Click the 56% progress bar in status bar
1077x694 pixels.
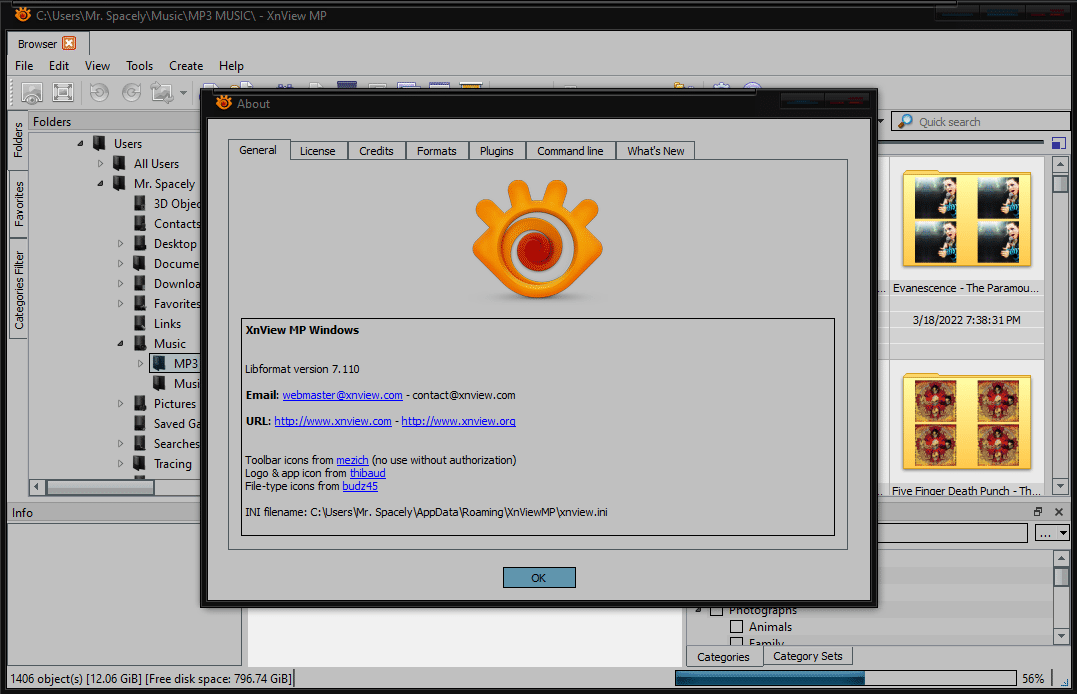(846, 678)
